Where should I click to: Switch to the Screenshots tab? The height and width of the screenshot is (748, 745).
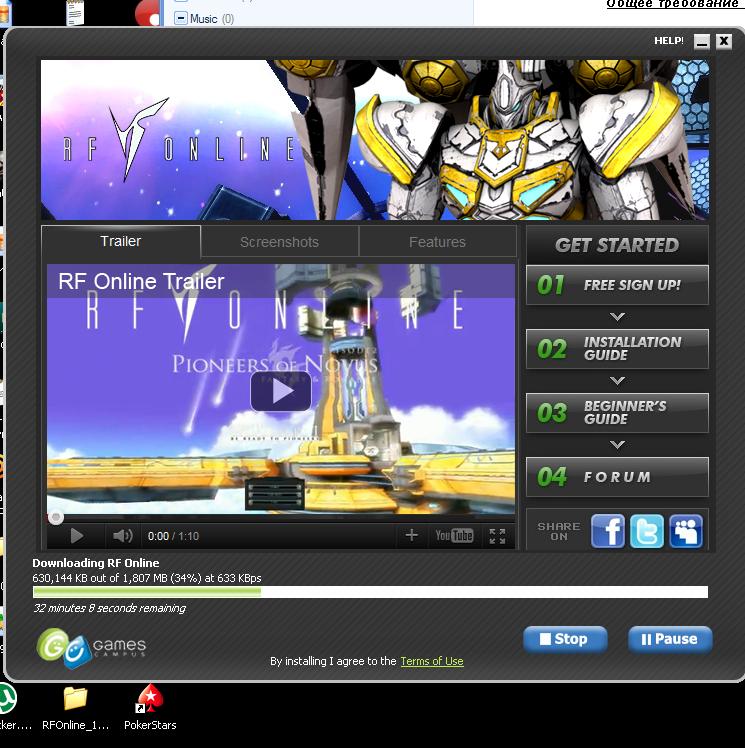(x=279, y=242)
